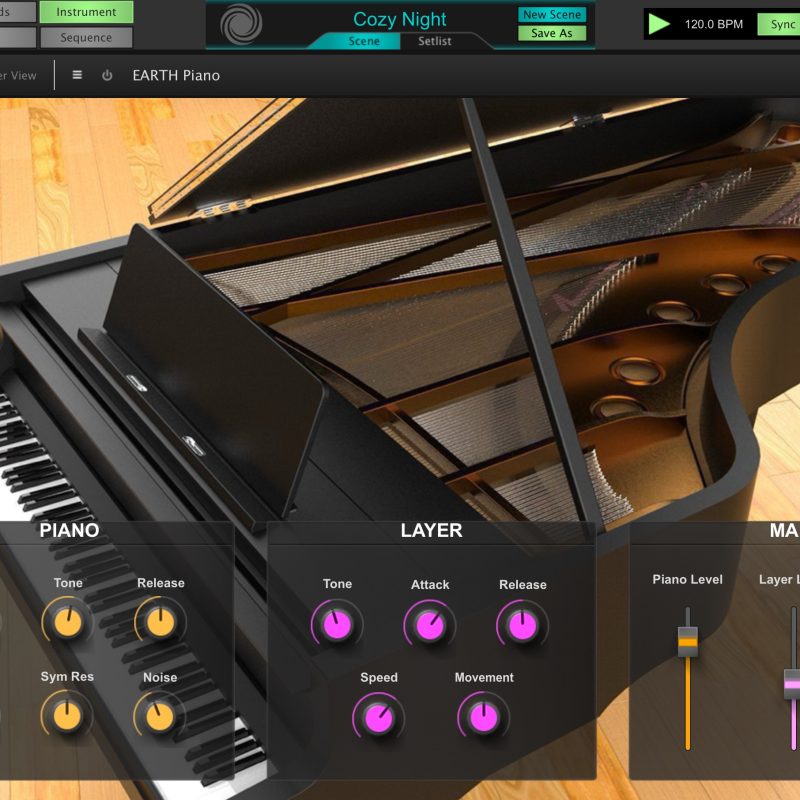
Task: Click the Layer Movement knob
Action: [x=484, y=718]
